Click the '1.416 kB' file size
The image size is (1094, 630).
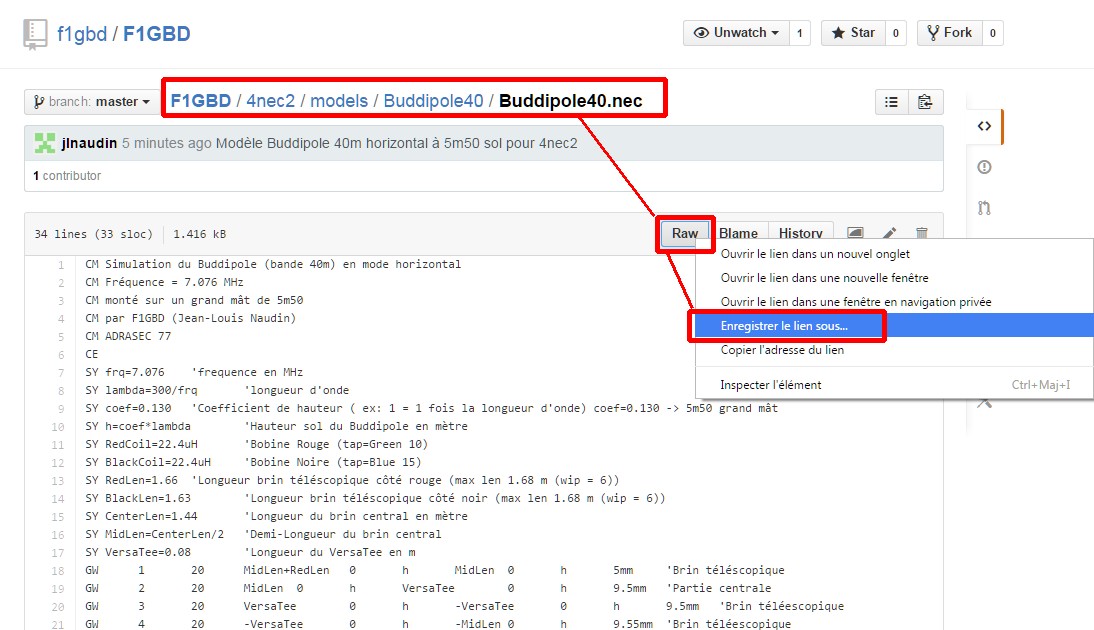point(200,234)
